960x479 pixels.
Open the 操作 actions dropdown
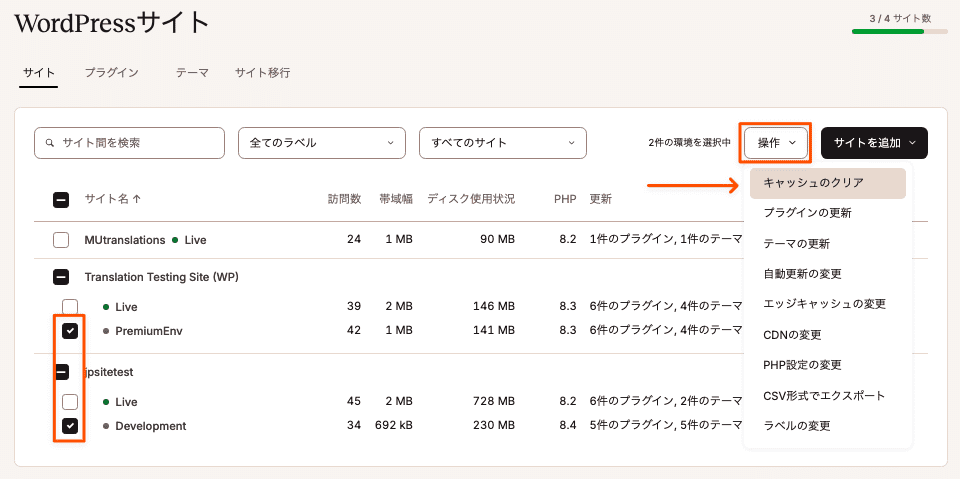click(x=776, y=143)
